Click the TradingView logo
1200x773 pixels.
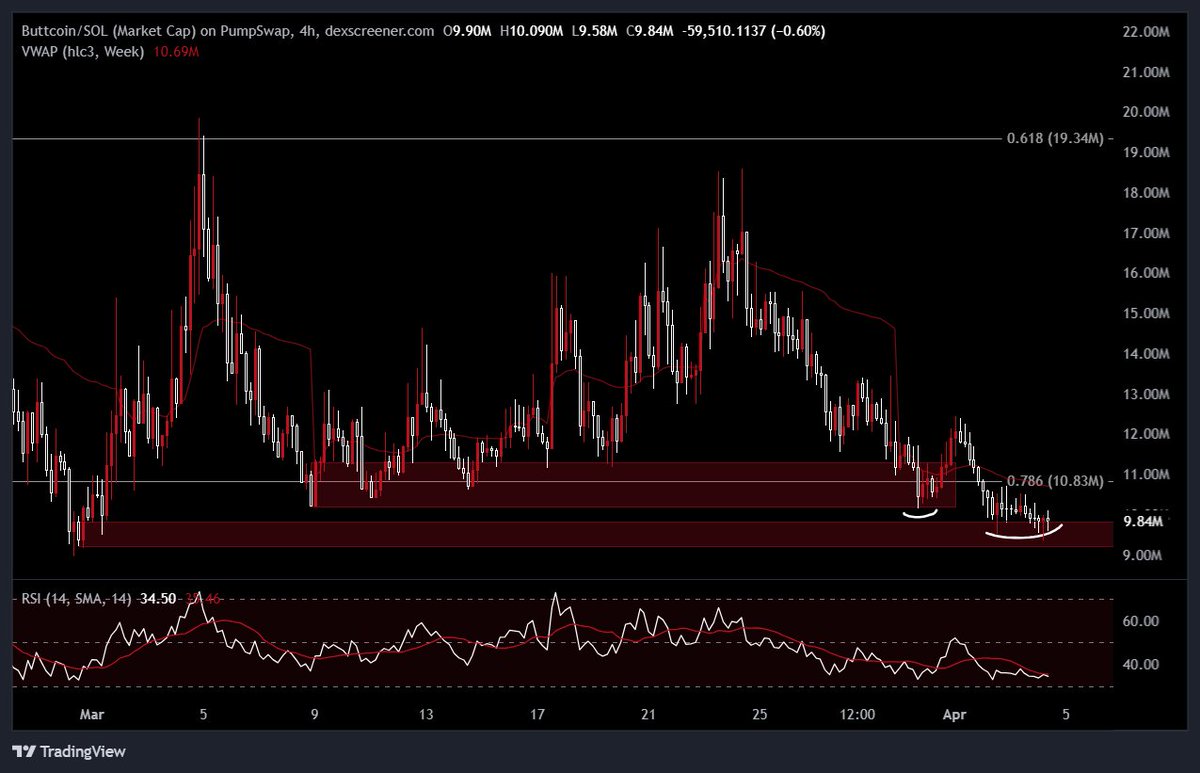[x=69, y=751]
